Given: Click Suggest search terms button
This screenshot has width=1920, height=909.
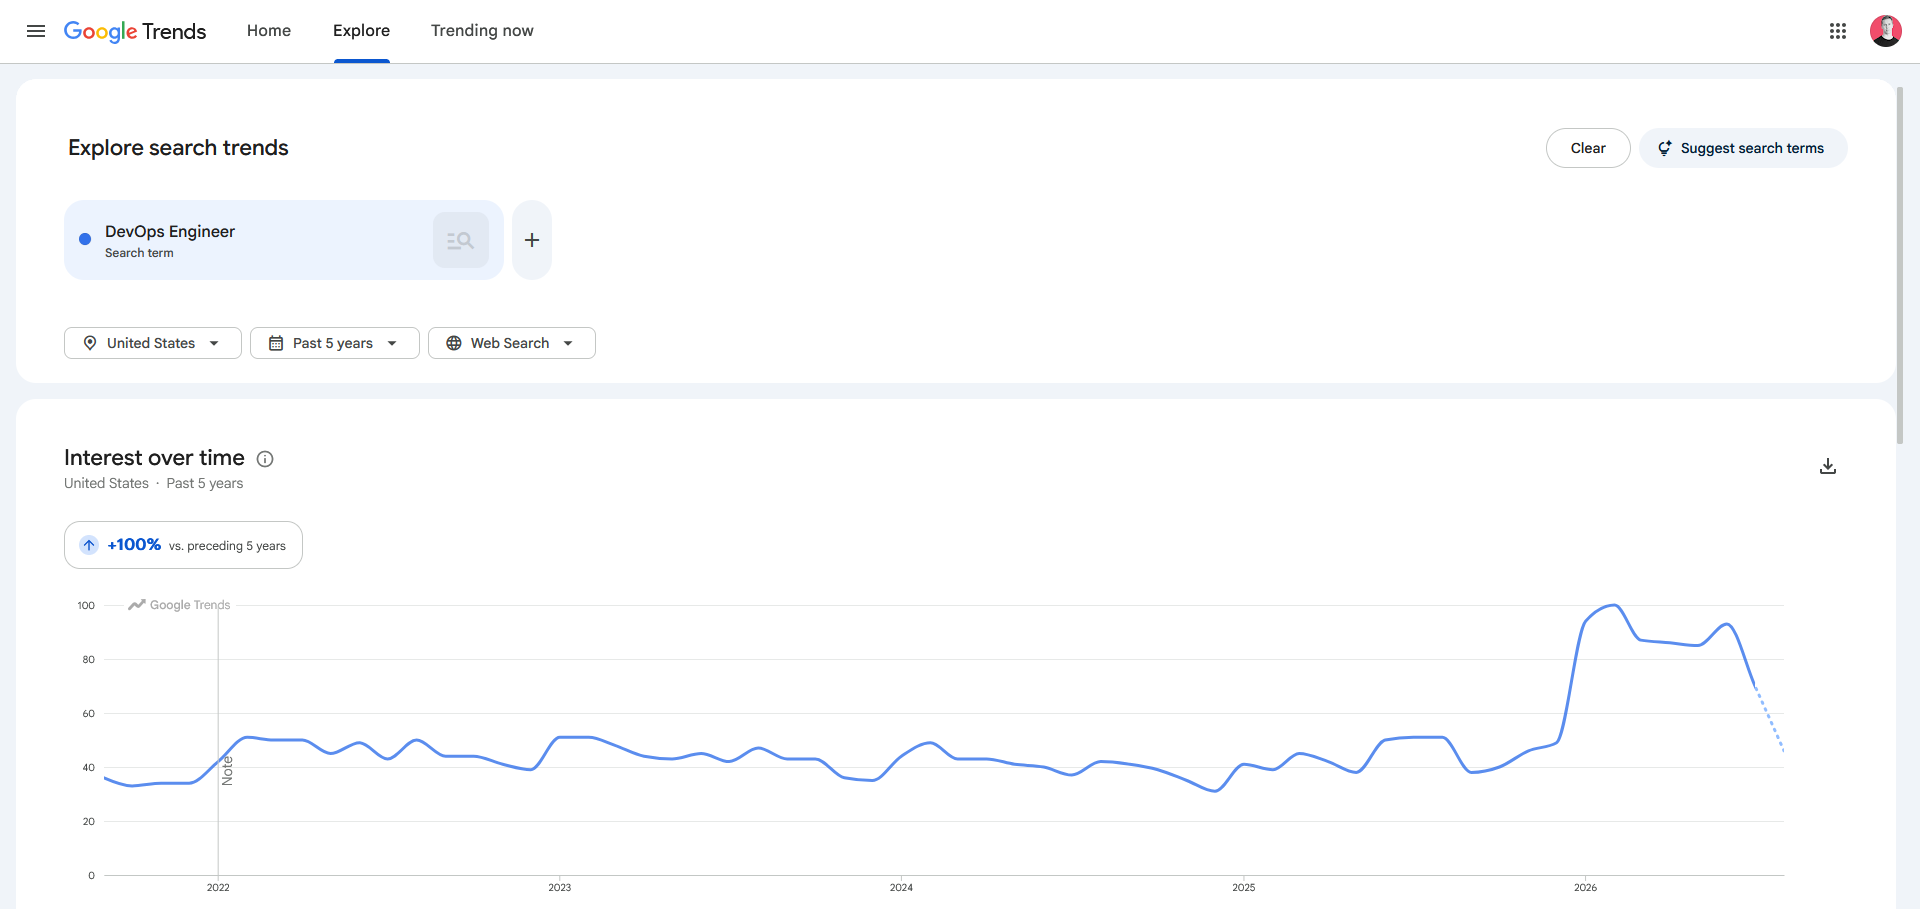Looking at the screenshot, I should 1743,148.
